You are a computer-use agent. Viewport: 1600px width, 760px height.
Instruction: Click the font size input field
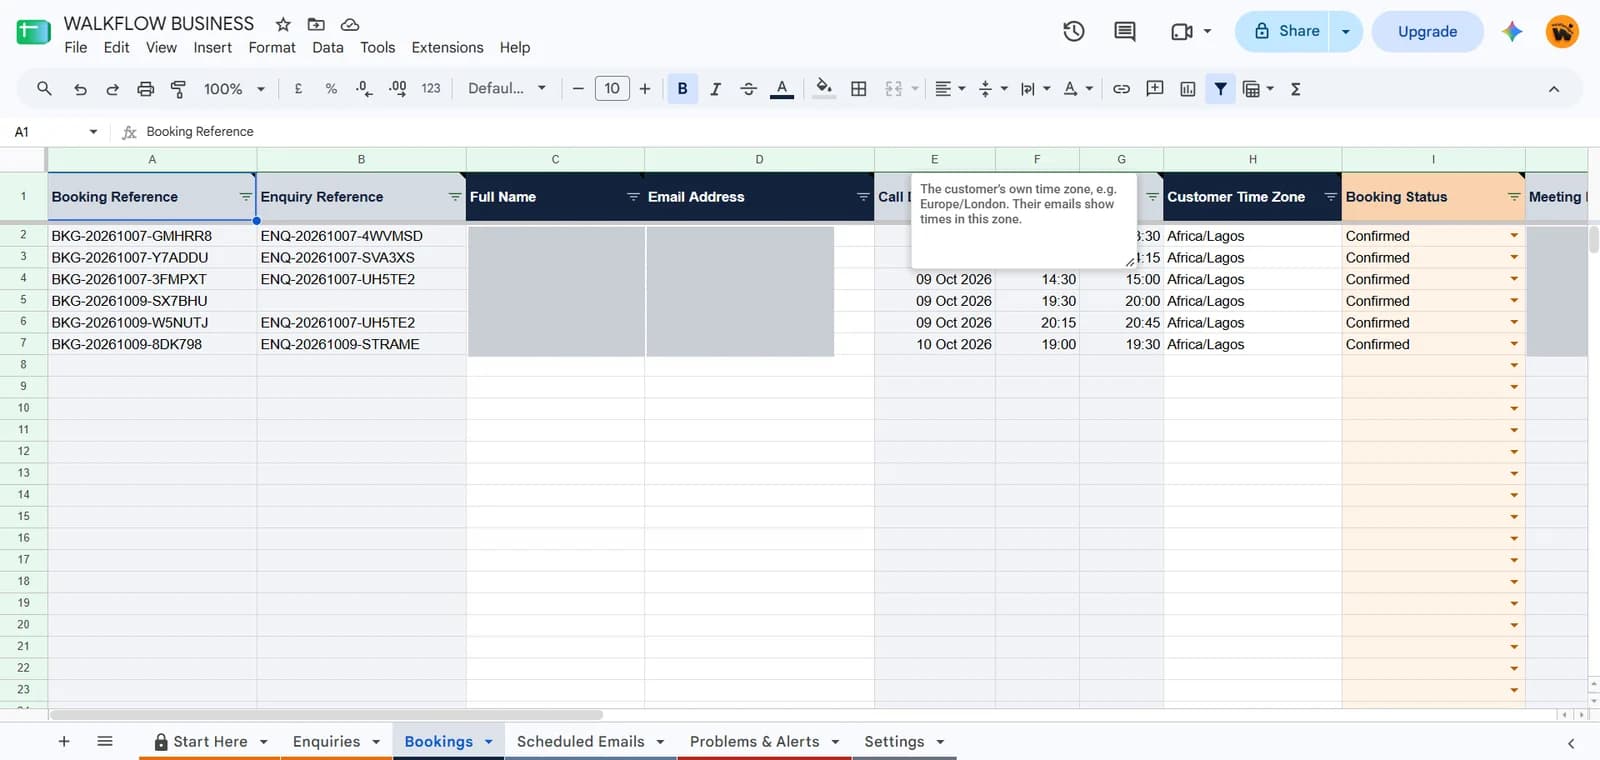[x=612, y=89]
